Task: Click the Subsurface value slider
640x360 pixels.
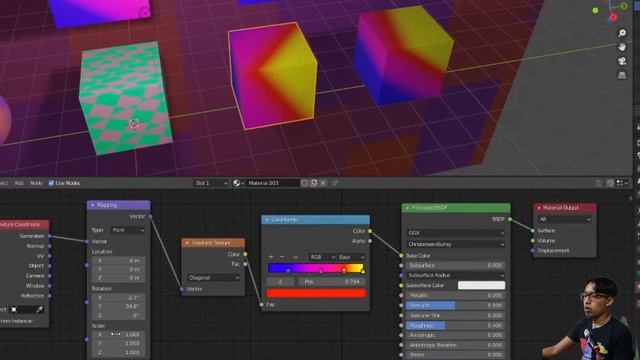Action: [x=456, y=265]
